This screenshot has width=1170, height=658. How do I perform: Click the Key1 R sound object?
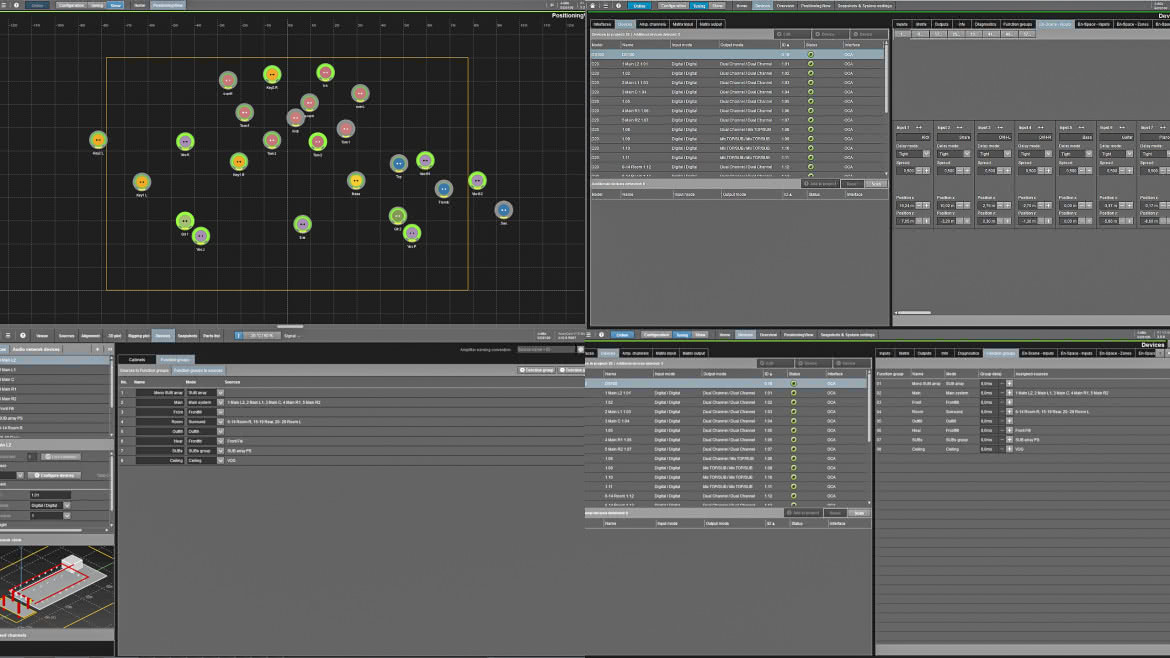pos(239,161)
